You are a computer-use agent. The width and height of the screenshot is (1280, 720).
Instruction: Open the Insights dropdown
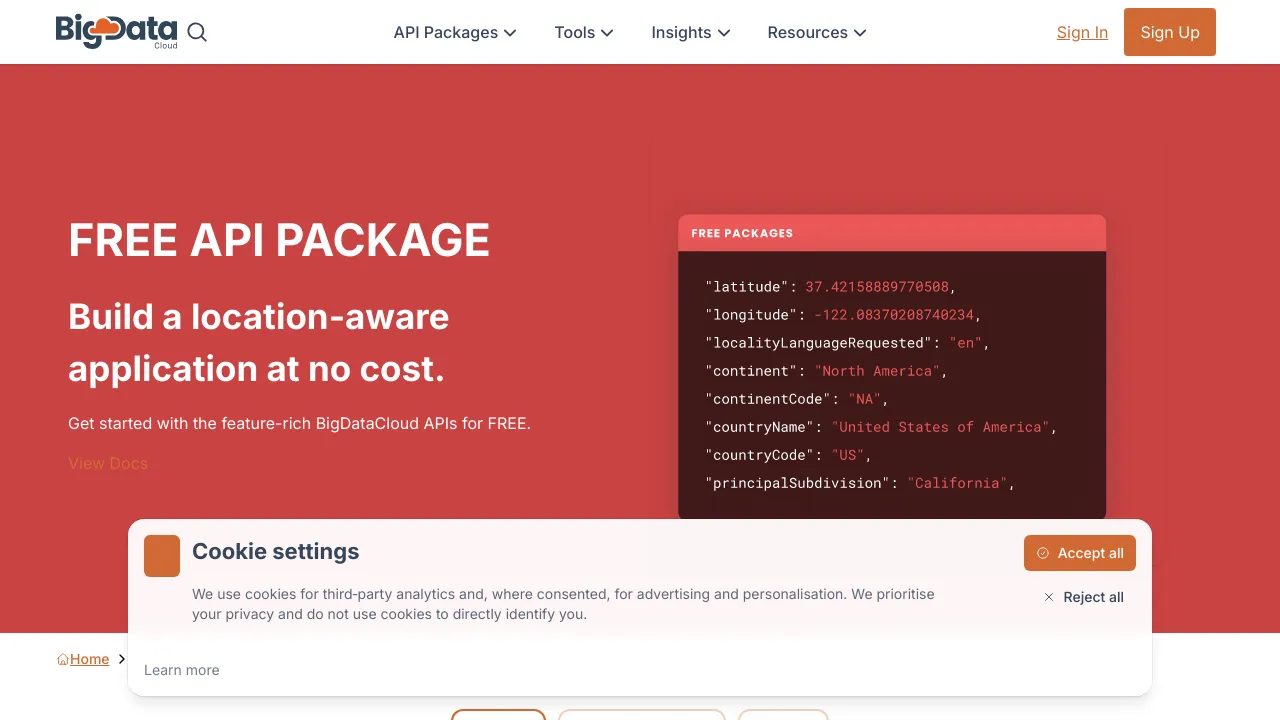click(x=691, y=32)
